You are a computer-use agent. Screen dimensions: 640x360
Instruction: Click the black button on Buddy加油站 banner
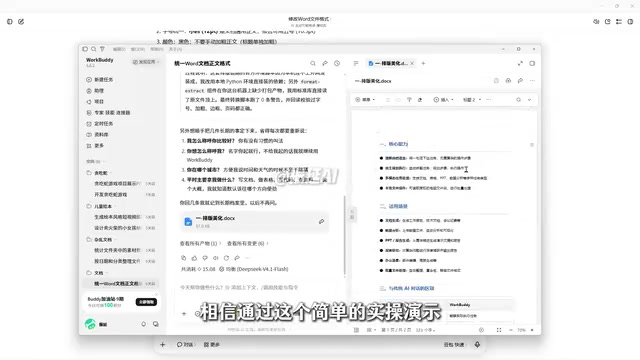tap(146, 302)
